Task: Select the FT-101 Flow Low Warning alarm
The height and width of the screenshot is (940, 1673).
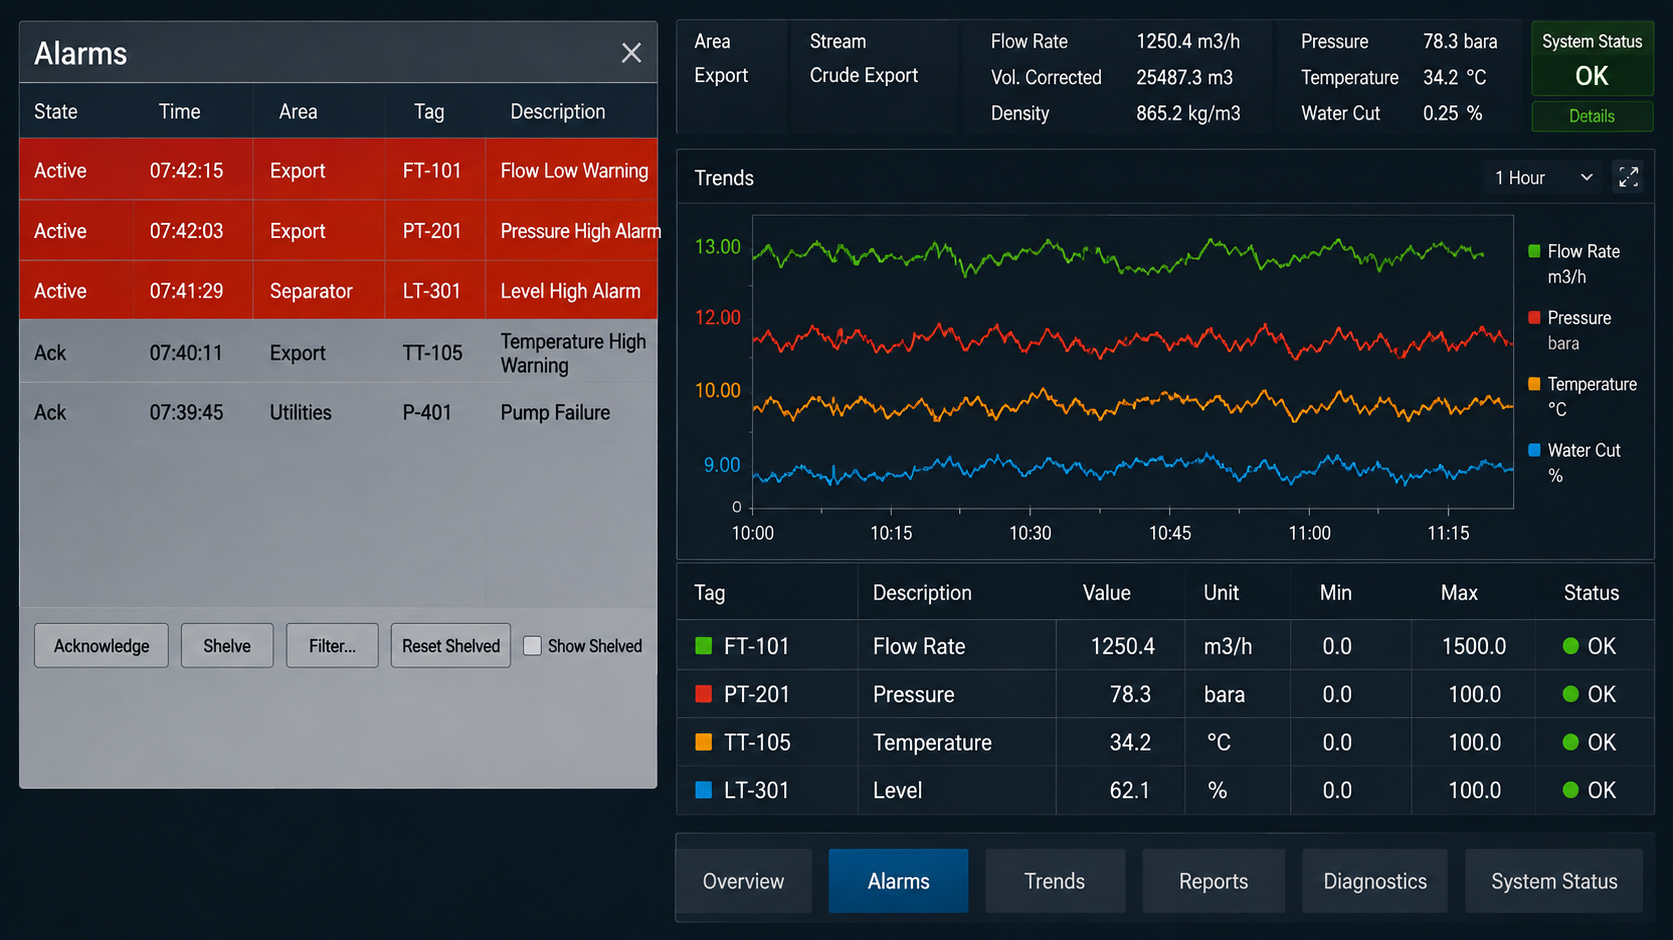Action: point(338,170)
